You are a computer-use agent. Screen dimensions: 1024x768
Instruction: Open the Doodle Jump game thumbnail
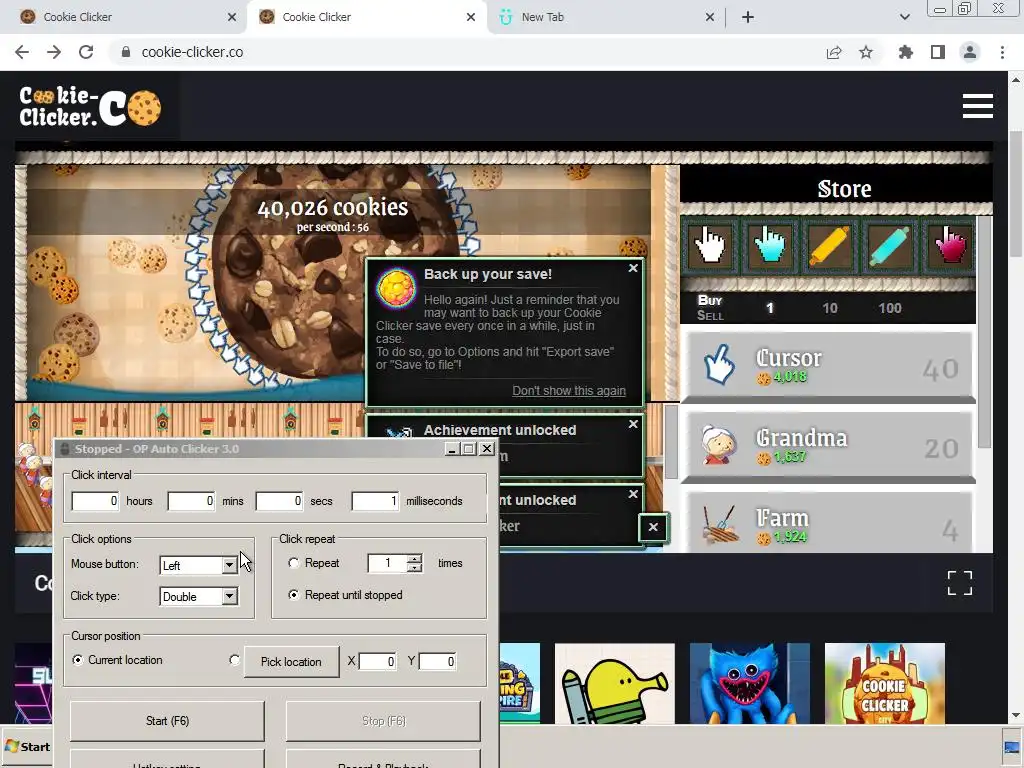[615, 683]
